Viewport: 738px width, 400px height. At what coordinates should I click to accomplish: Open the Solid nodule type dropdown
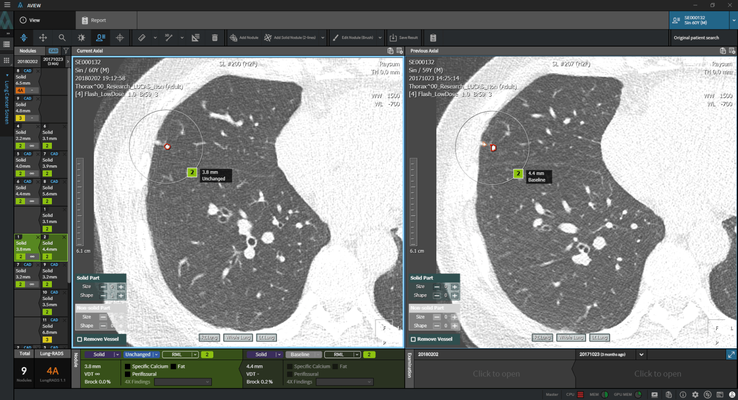pyautogui.click(x=102, y=354)
